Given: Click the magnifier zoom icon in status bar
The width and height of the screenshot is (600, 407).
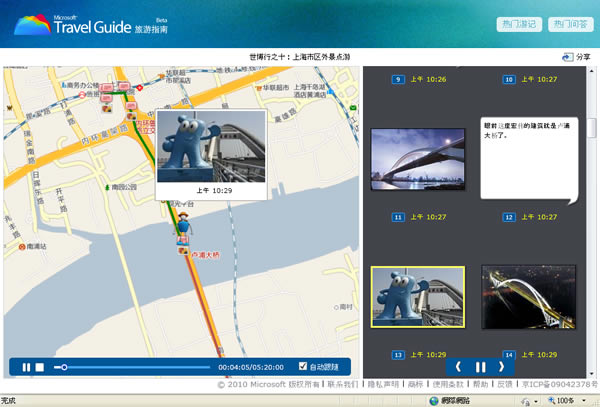Looking at the screenshot, I should [551, 400].
